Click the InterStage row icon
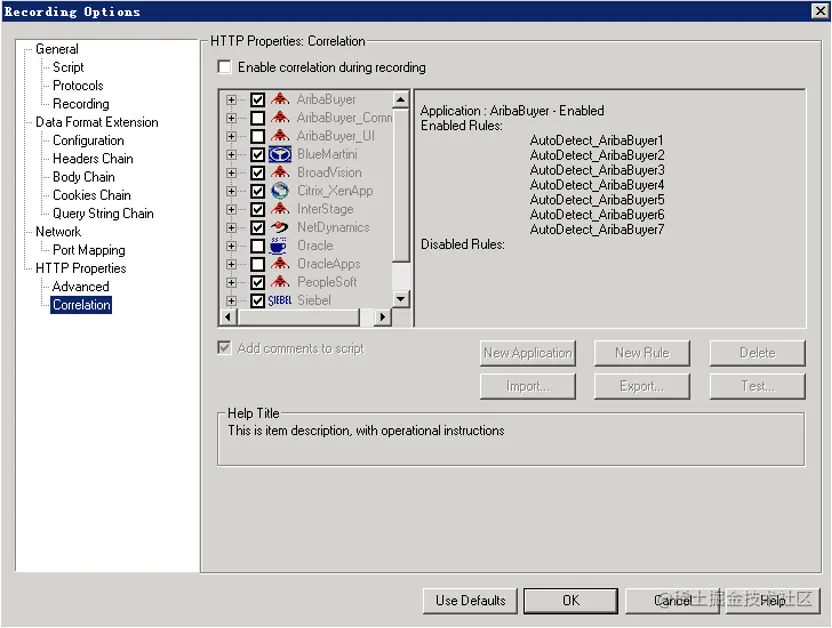Screen dimensions: 832x628 click(x=280, y=209)
